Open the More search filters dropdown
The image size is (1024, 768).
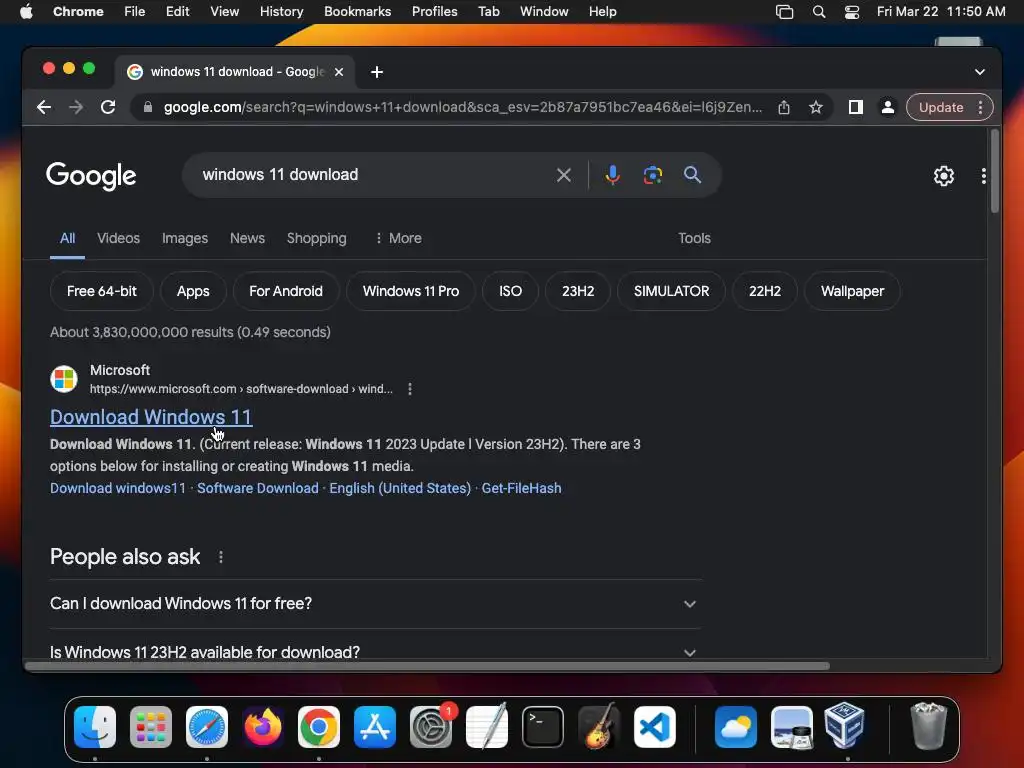pos(398,238)
